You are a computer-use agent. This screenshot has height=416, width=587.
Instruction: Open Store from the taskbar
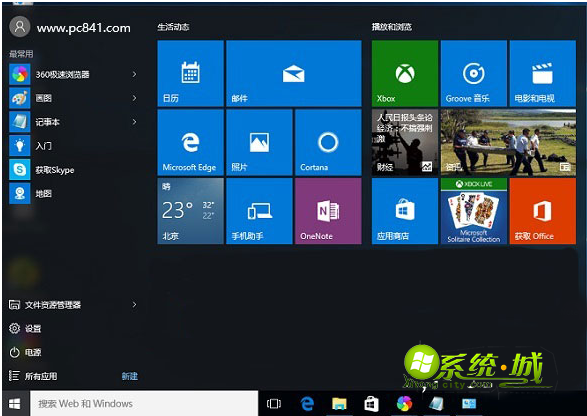click(x=371, y=404)
